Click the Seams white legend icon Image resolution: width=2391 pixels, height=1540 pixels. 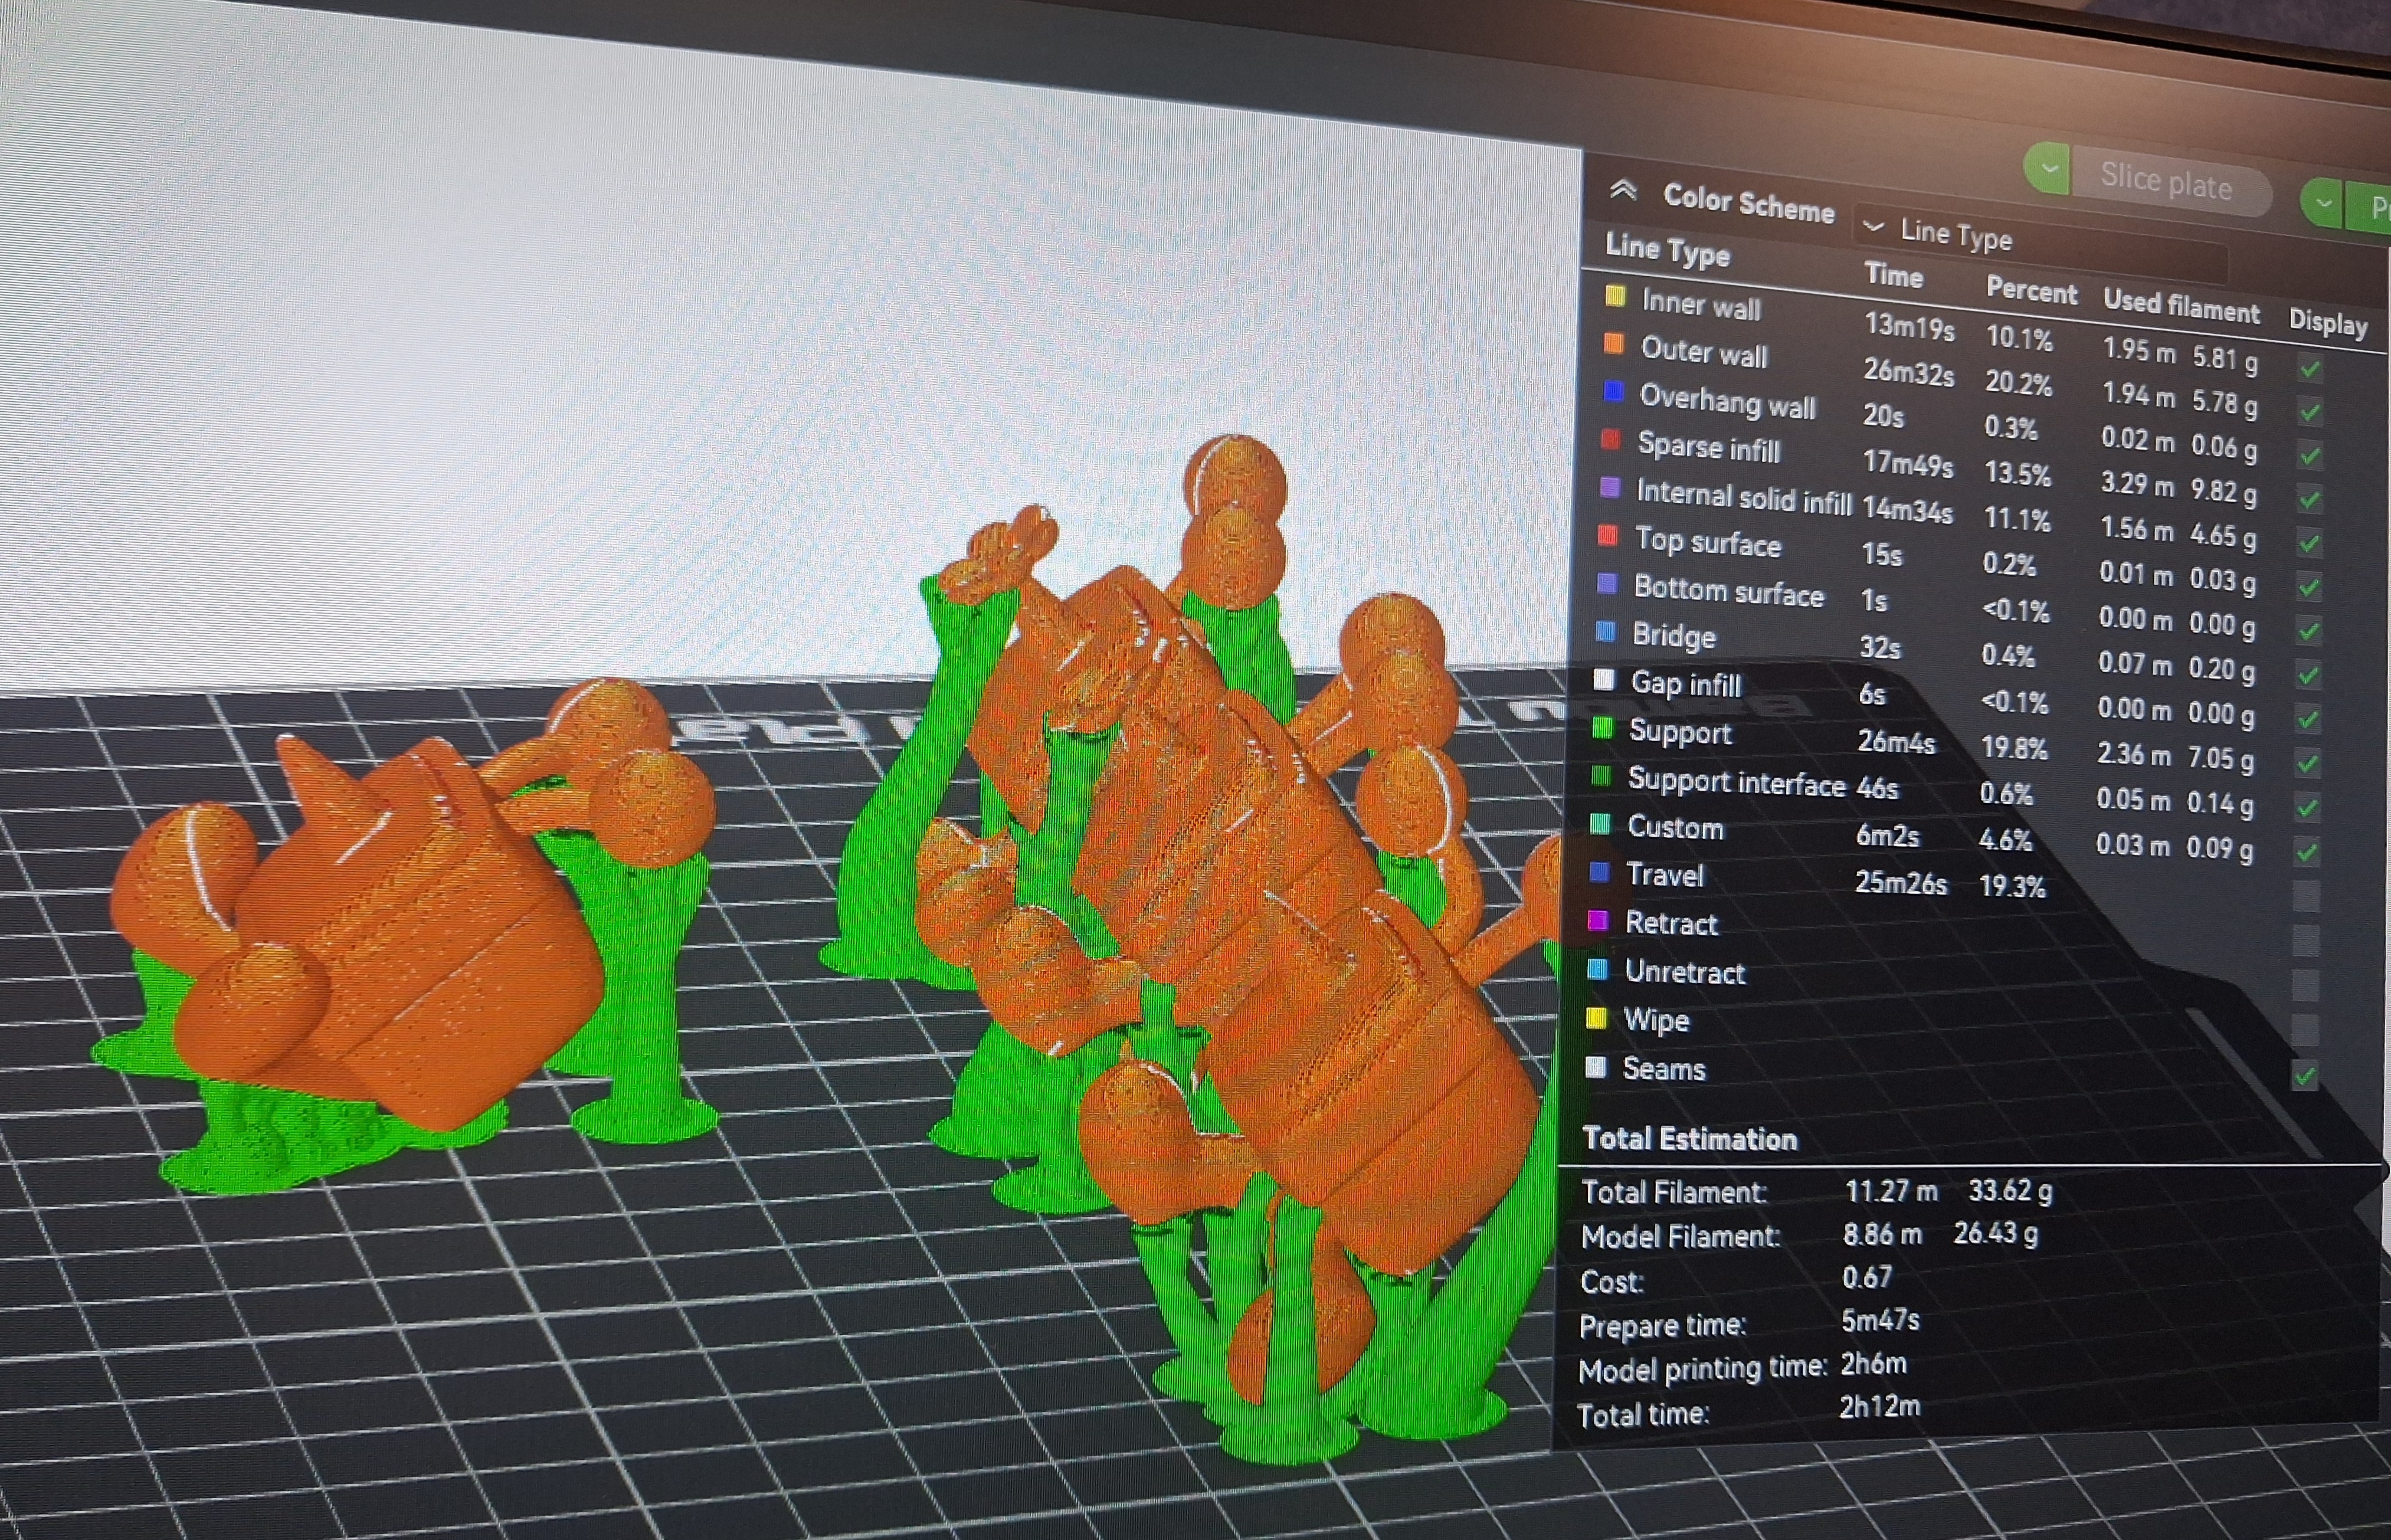click(1596, 1067)
